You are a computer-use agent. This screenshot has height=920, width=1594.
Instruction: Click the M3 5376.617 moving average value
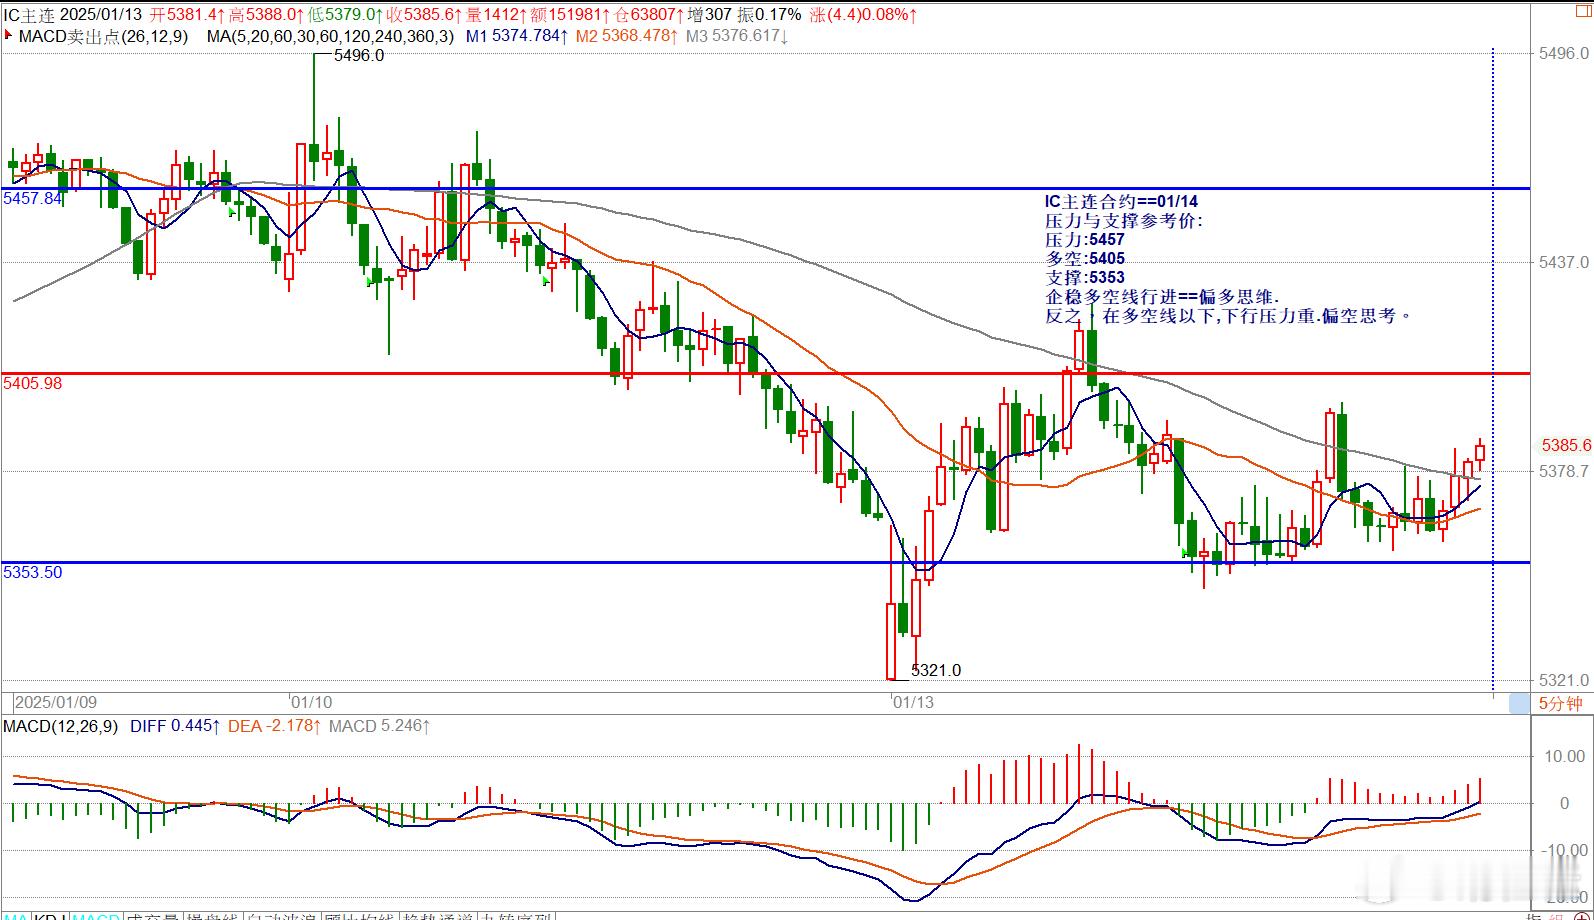[x=737, y=37]
